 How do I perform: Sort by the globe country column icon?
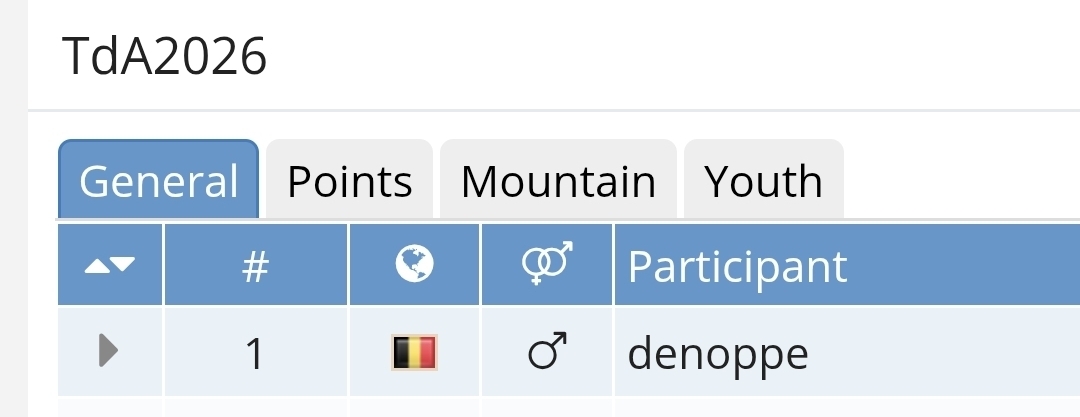coord(414,266)
